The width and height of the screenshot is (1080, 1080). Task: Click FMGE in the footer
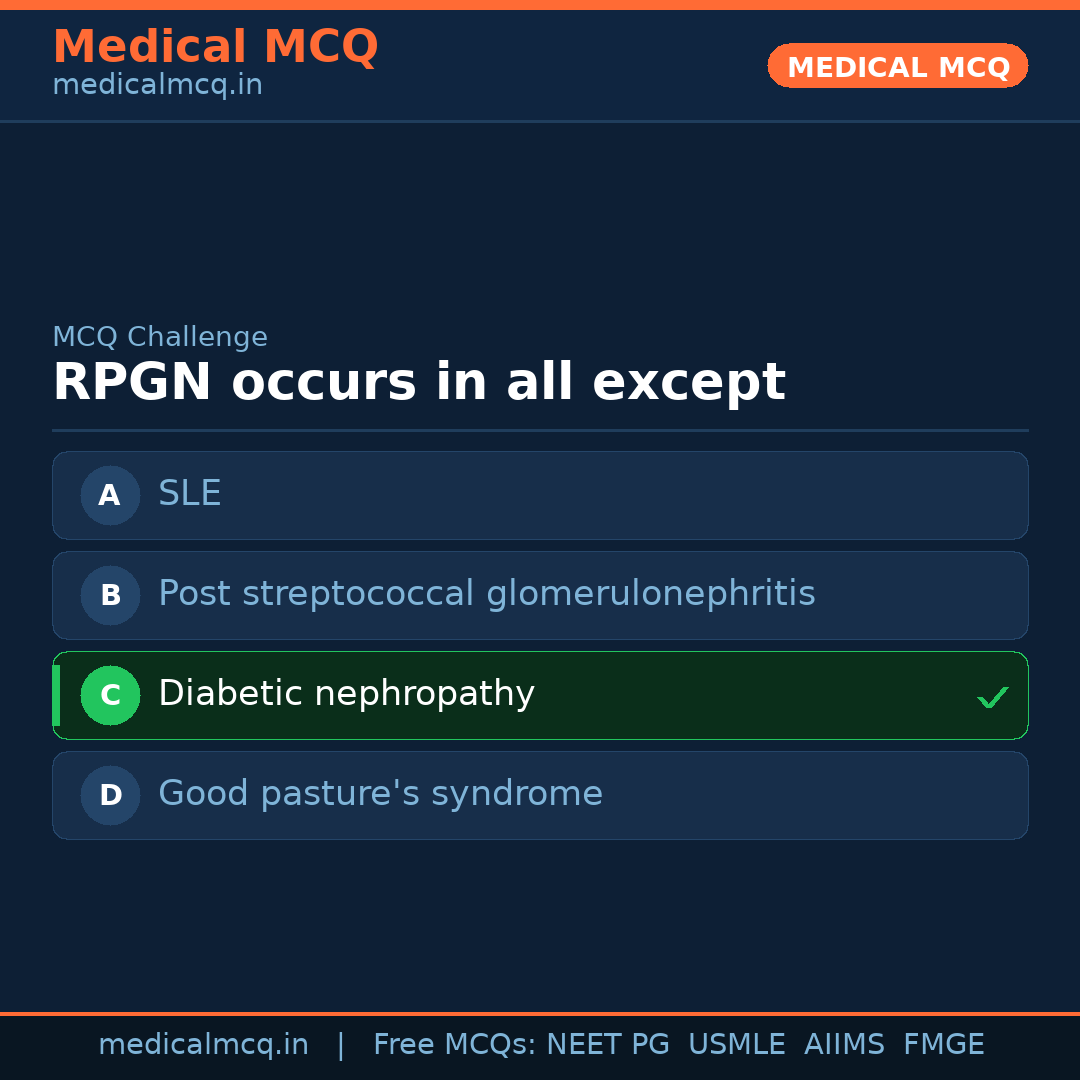[x=943, y=1045]
